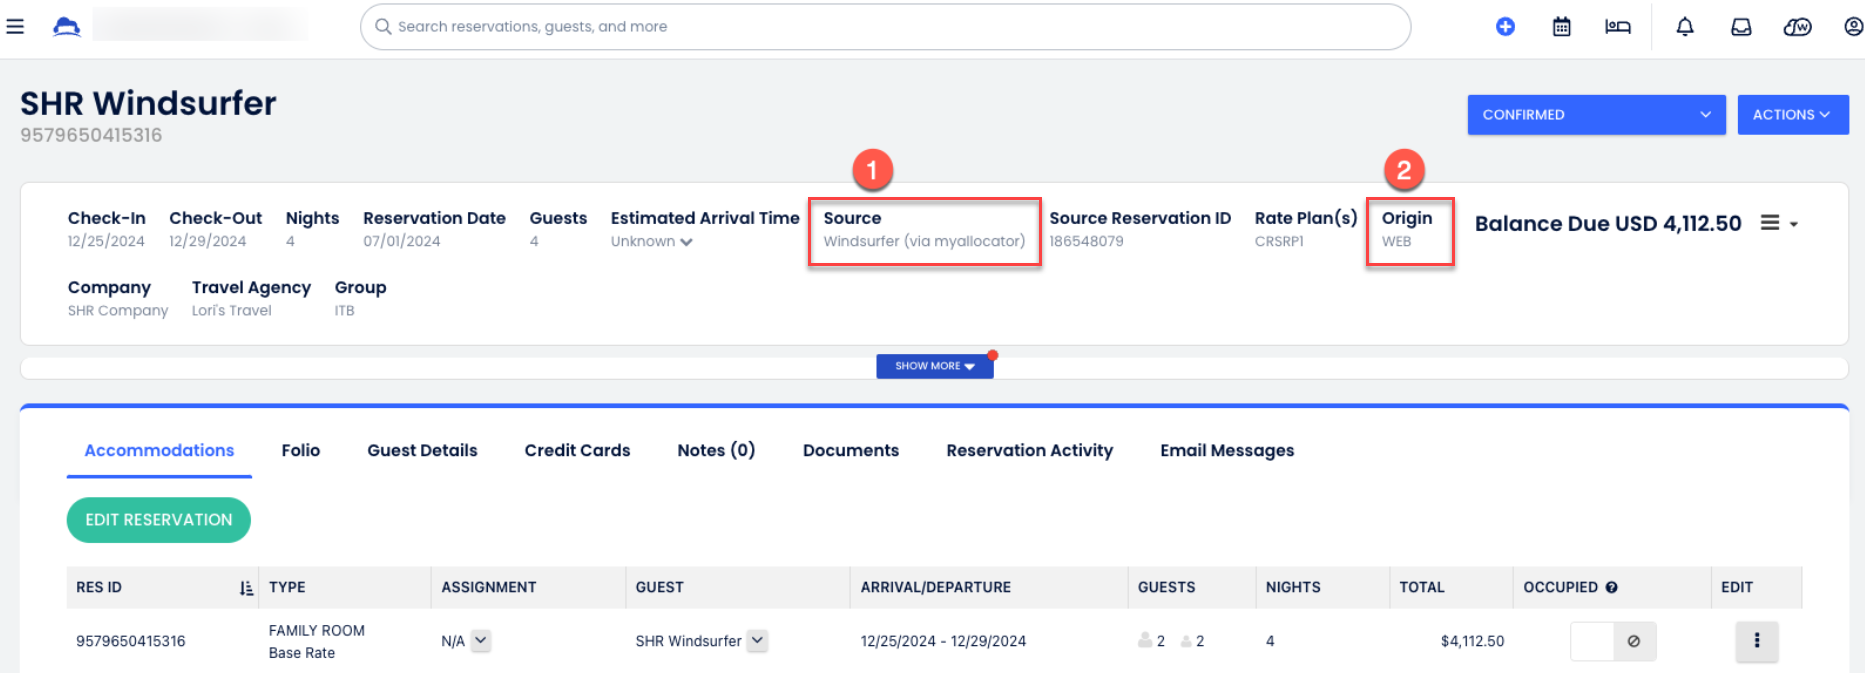The width and height of the screenshot is (1865, 673).
Task: Click the occupied help question mark icon
Action: (x=1611, y=588)
